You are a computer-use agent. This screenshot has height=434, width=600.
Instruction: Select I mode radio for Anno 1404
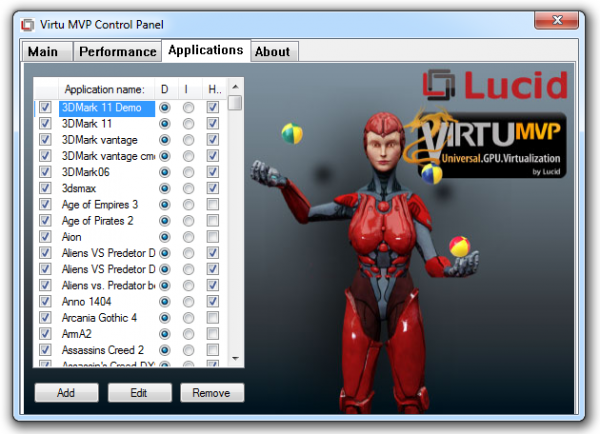(188, 302)
